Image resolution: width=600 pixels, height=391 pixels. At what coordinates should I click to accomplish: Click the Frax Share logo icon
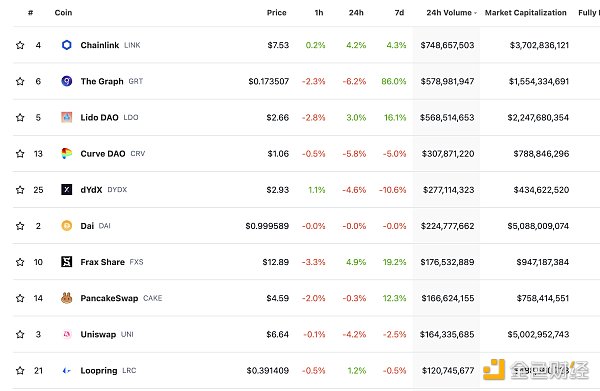point(67,262)
